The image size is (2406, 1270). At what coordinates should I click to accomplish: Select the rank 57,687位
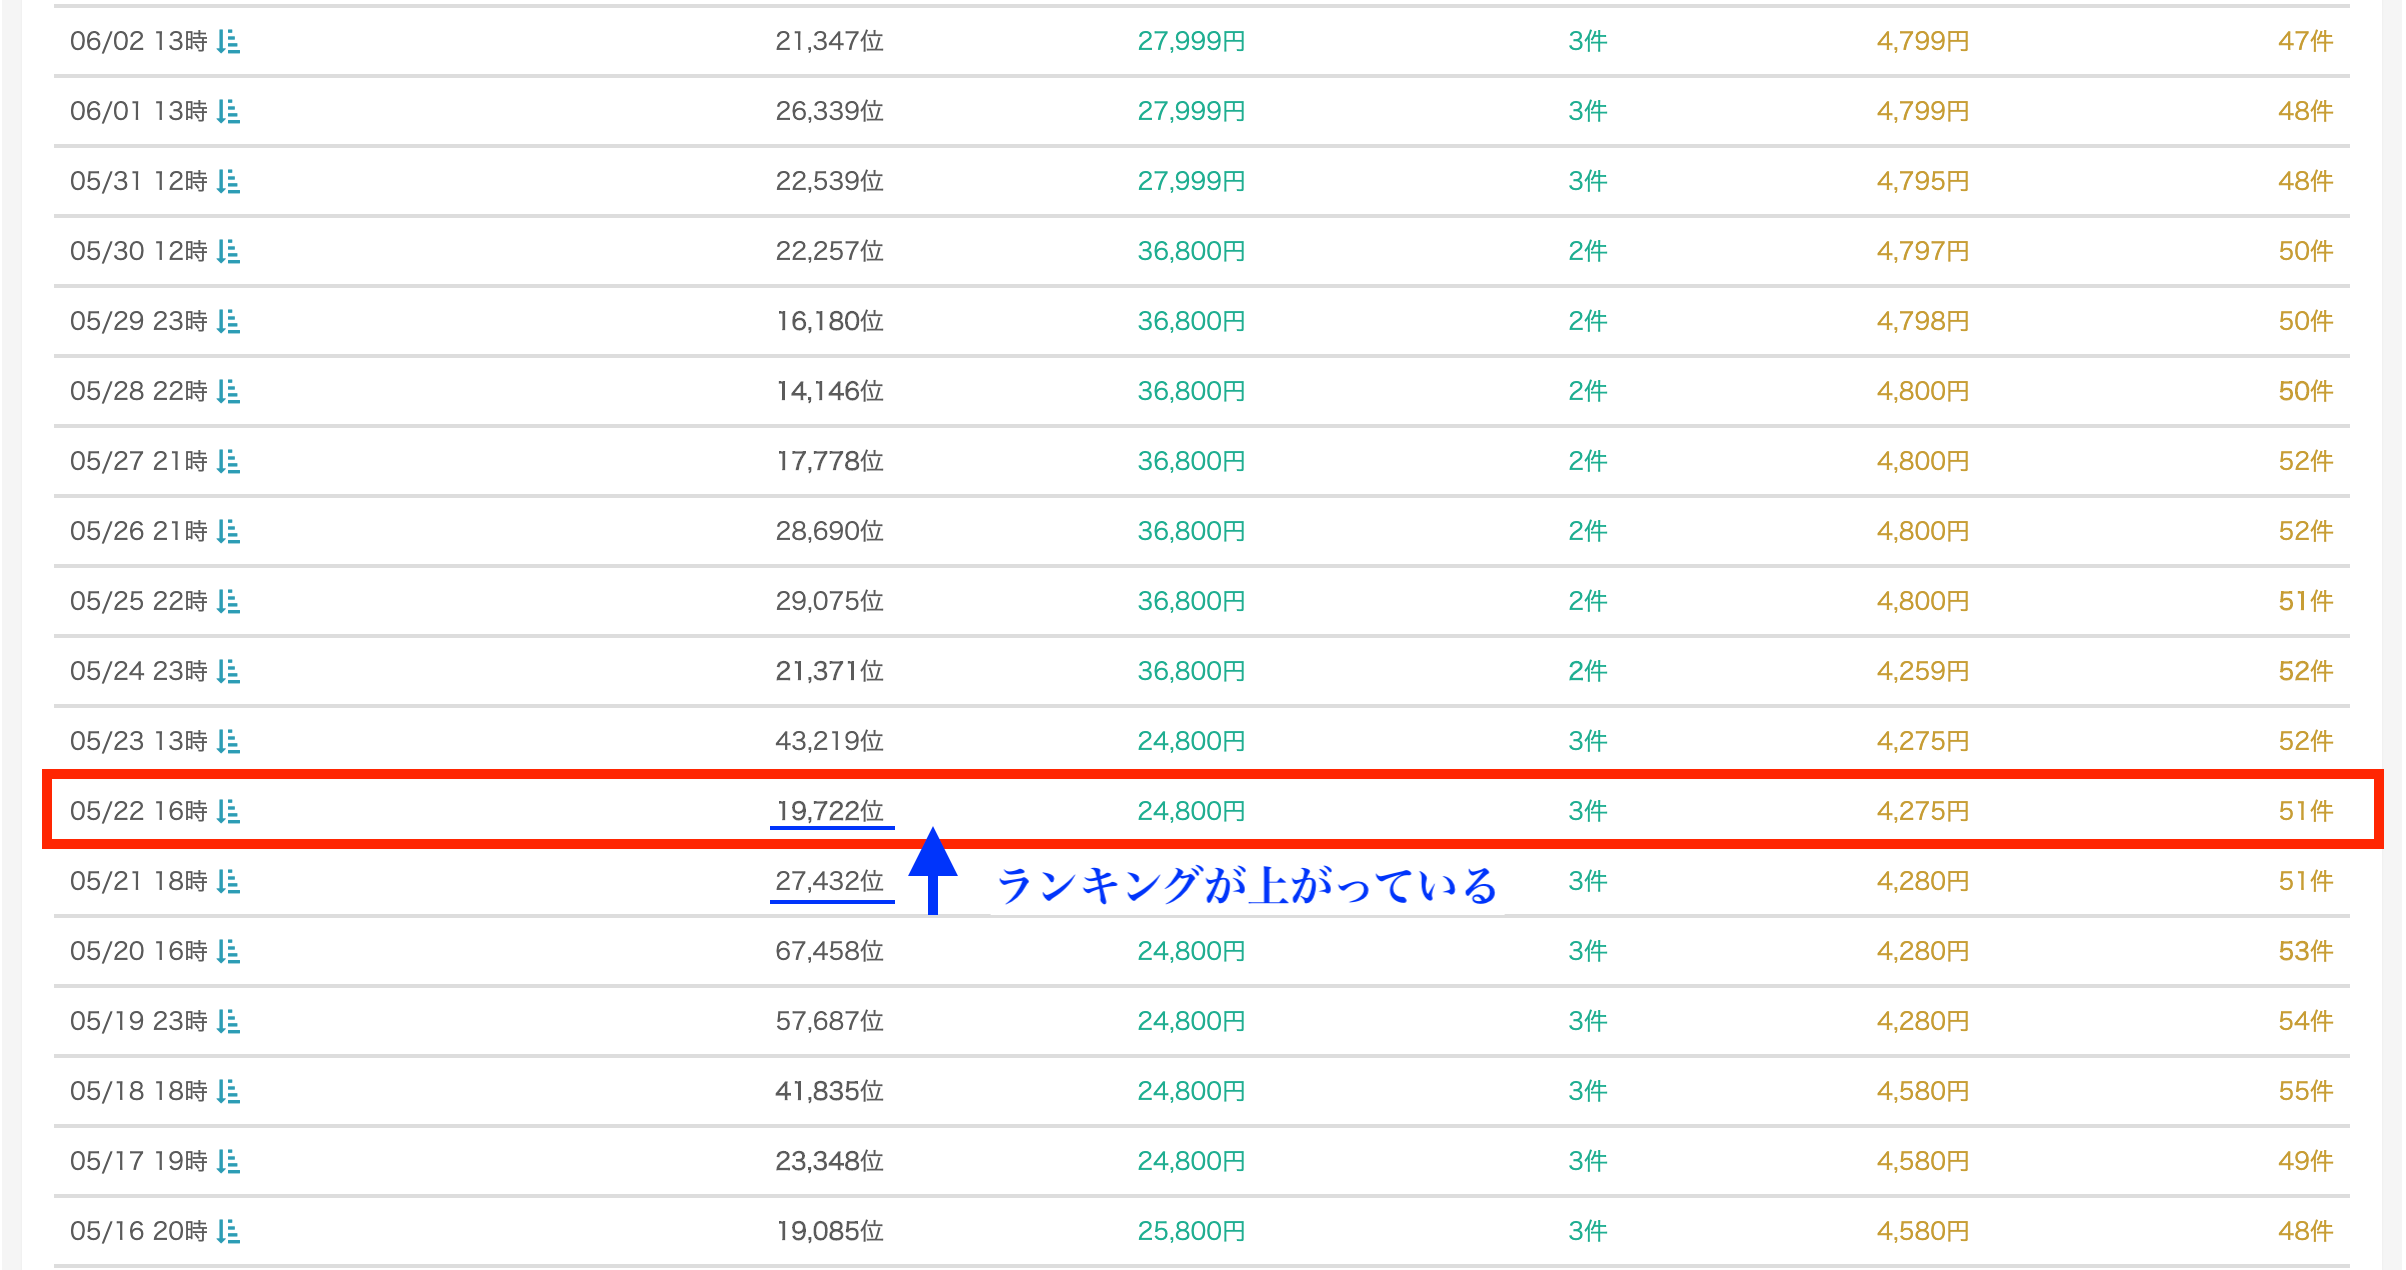(x=830, y=1021)
